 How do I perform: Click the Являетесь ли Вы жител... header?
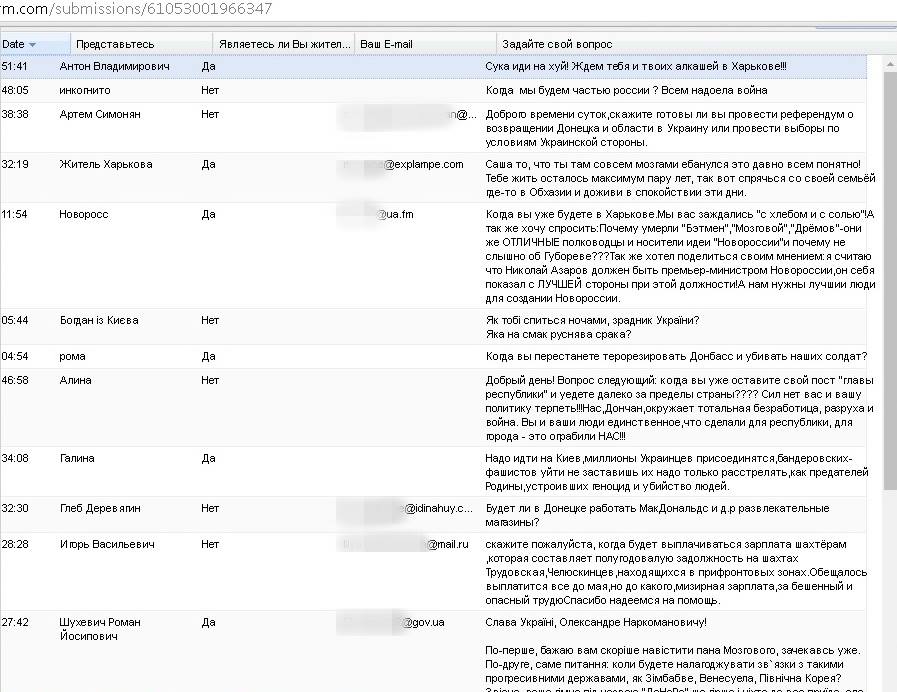point(284,44)
